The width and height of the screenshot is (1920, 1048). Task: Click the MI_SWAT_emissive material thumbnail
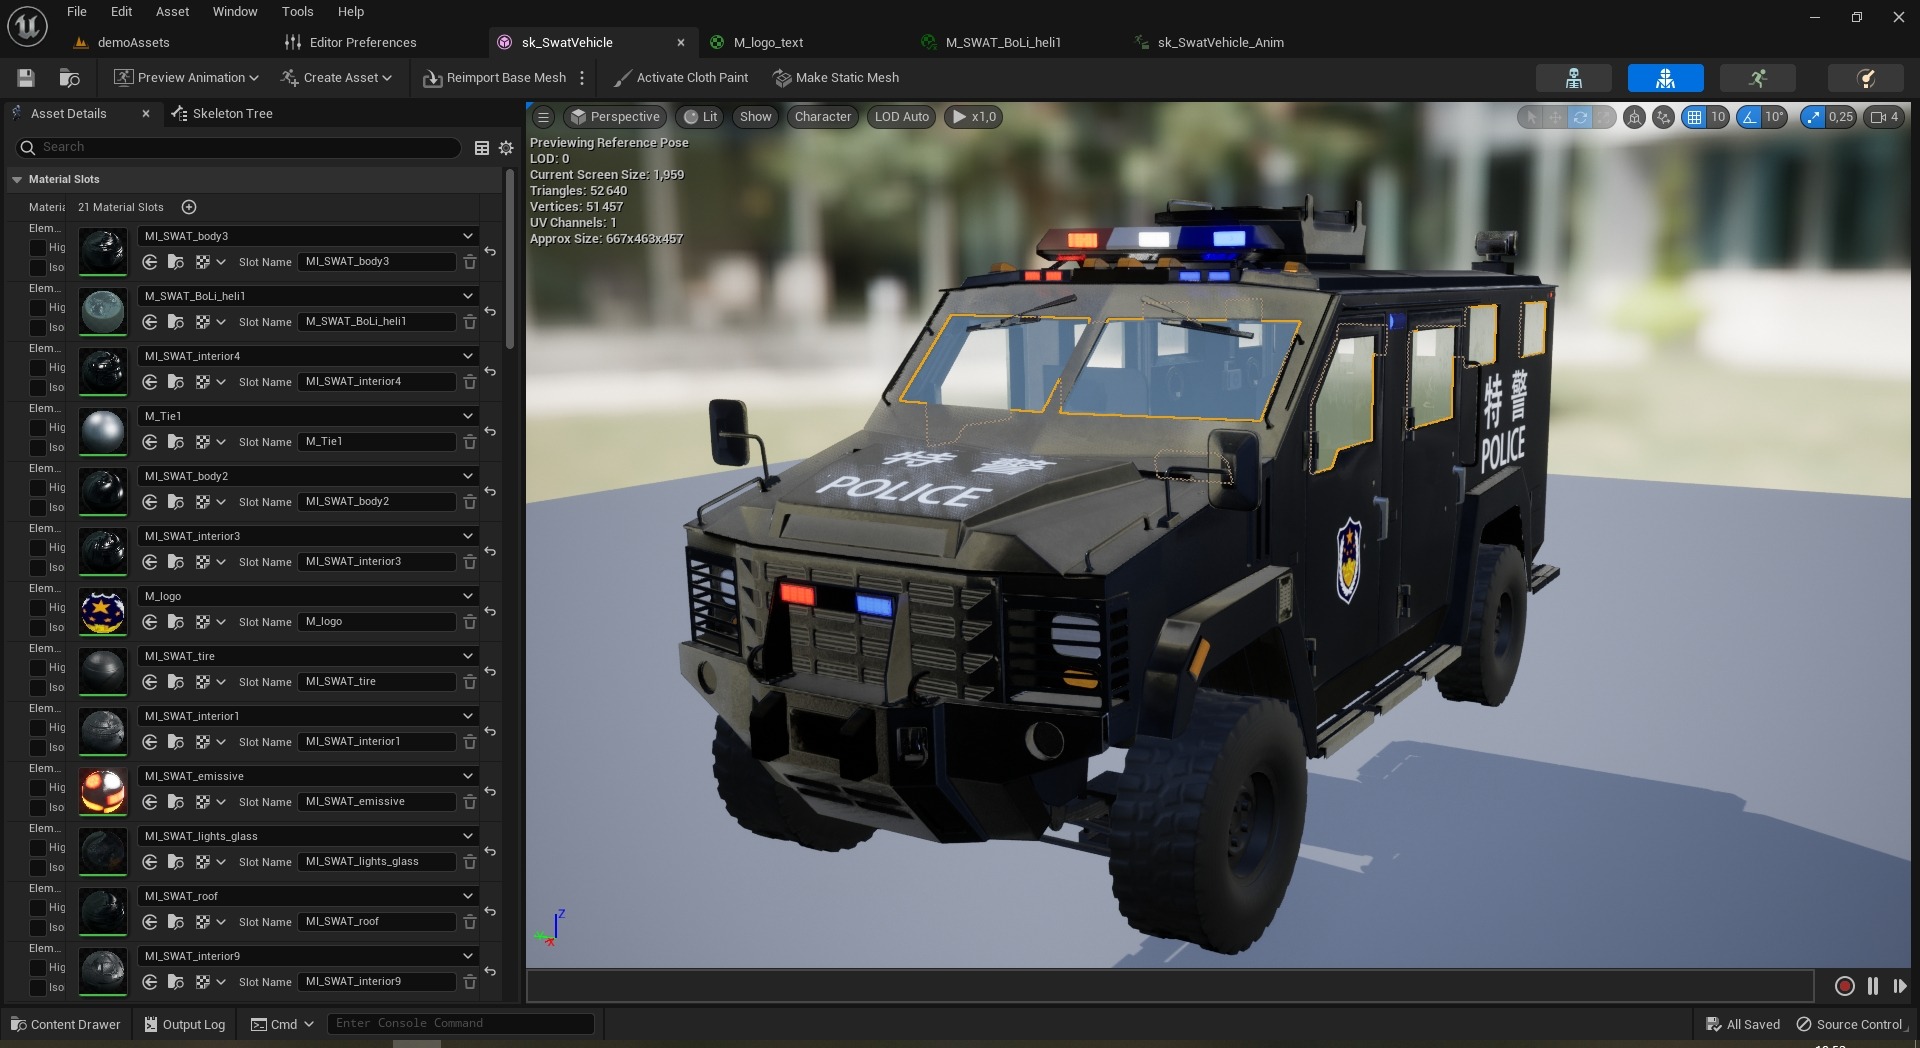[x=103, y=792]
